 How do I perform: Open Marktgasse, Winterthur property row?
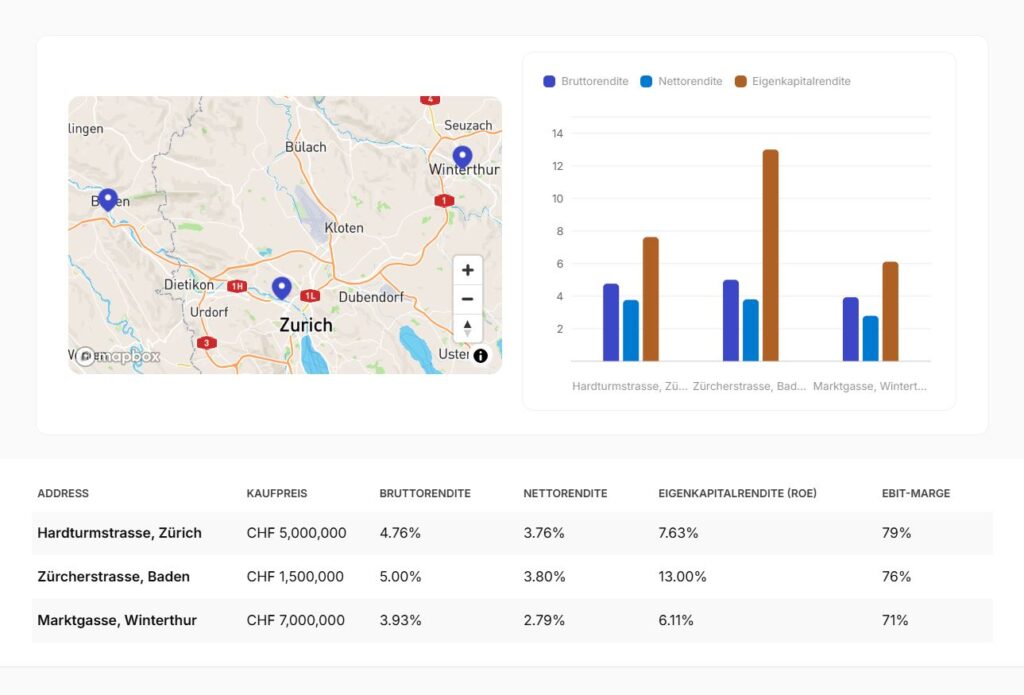117,620
